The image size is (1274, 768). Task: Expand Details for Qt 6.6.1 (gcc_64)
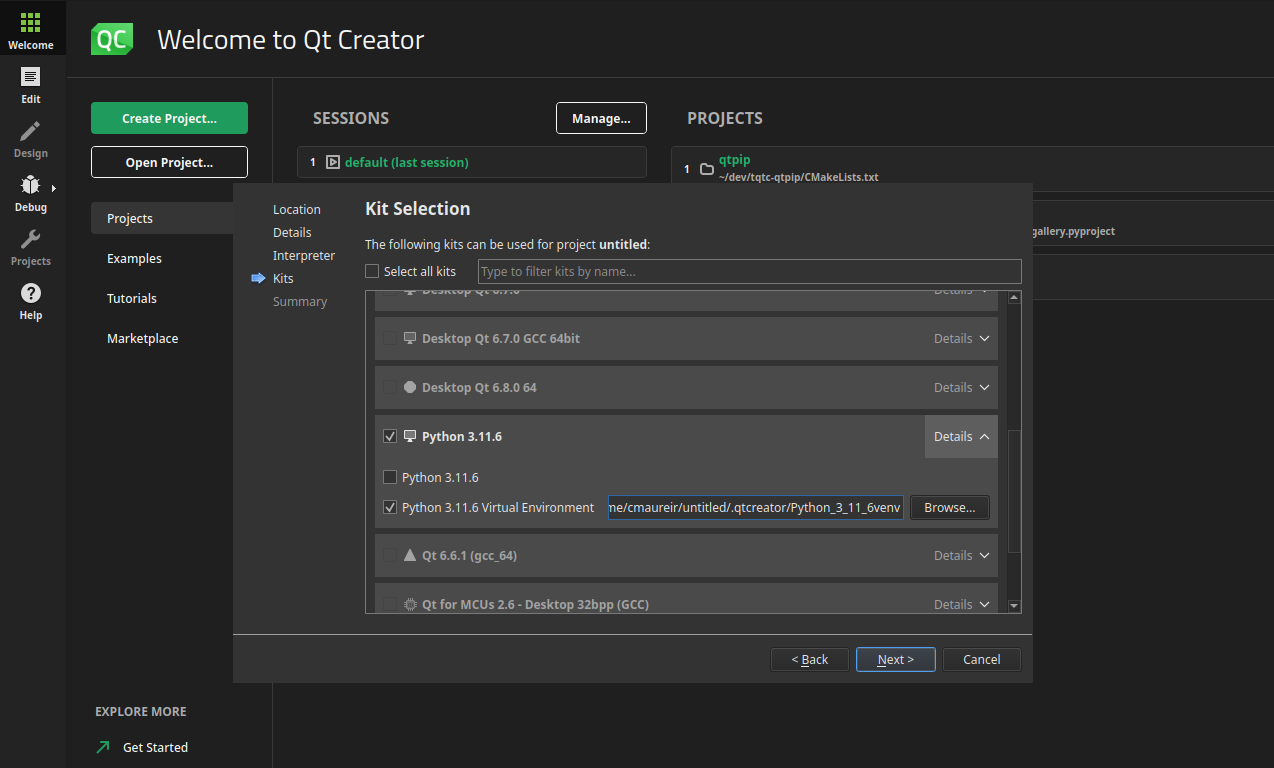[x=961, y=556]
